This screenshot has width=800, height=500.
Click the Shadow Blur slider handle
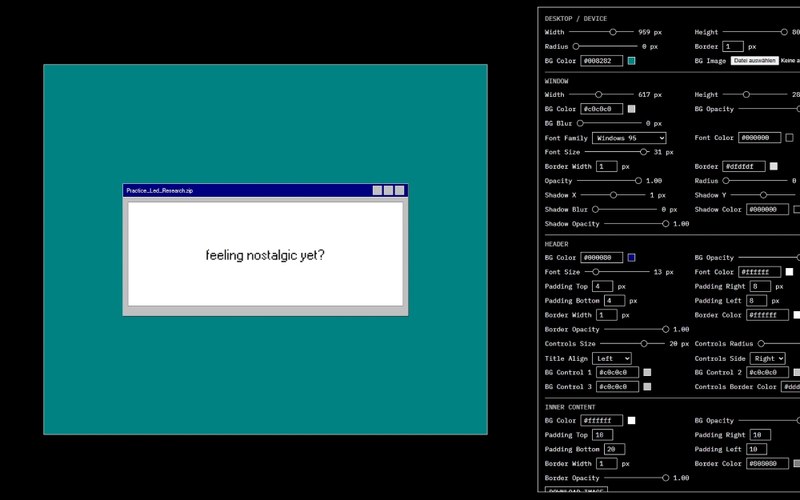click(x=595, y=209)
